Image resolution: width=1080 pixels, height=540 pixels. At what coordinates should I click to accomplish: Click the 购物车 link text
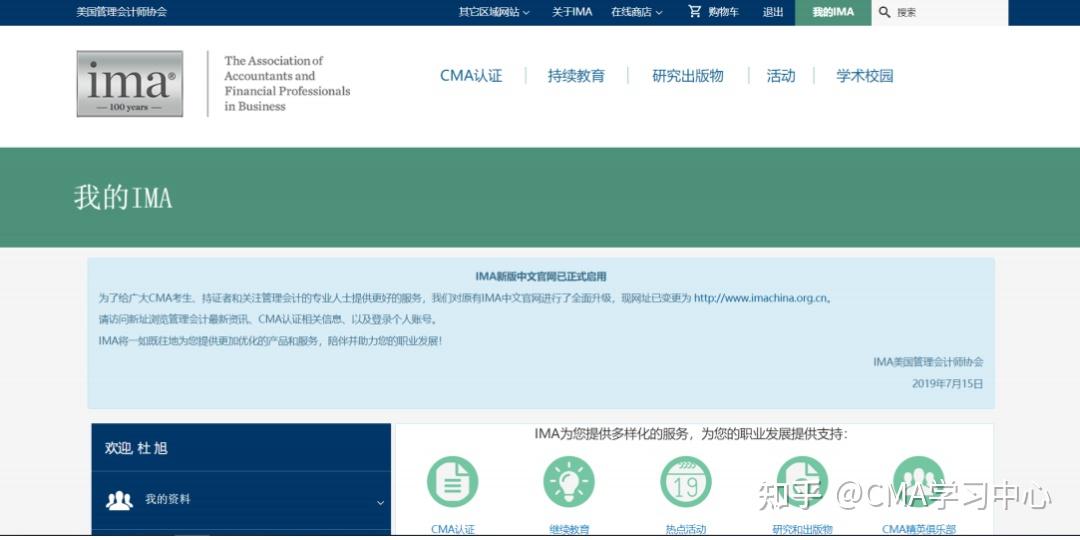point(723,12)
